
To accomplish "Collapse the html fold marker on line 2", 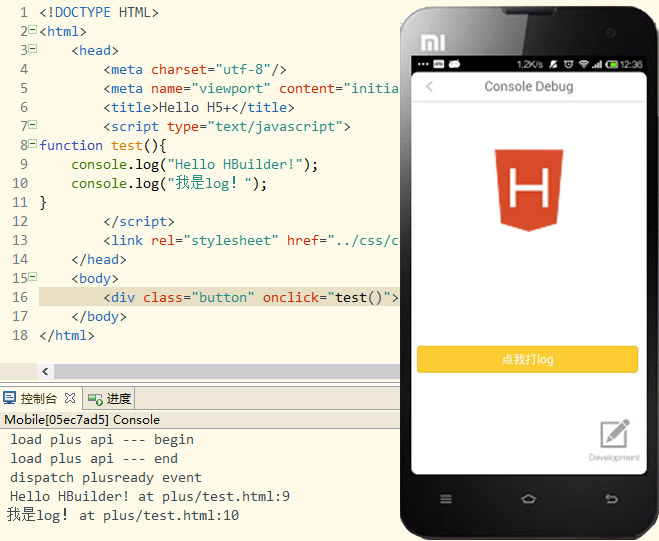I will [x=33, y=30].
